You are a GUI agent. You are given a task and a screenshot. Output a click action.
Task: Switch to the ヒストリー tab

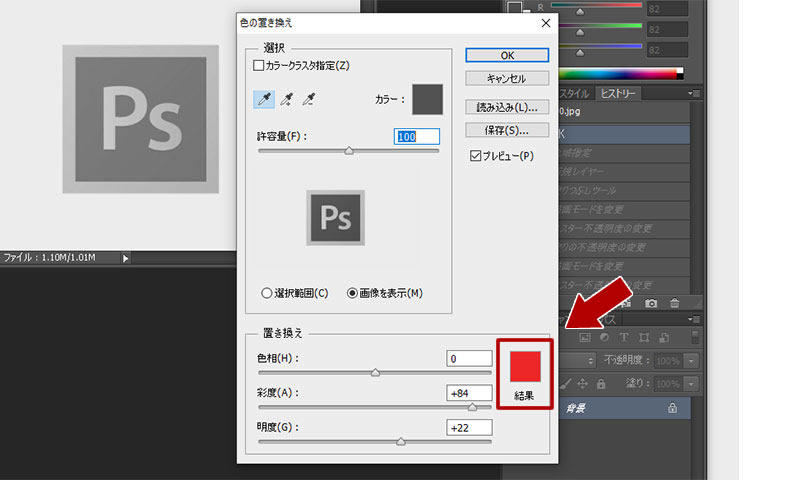618,93
